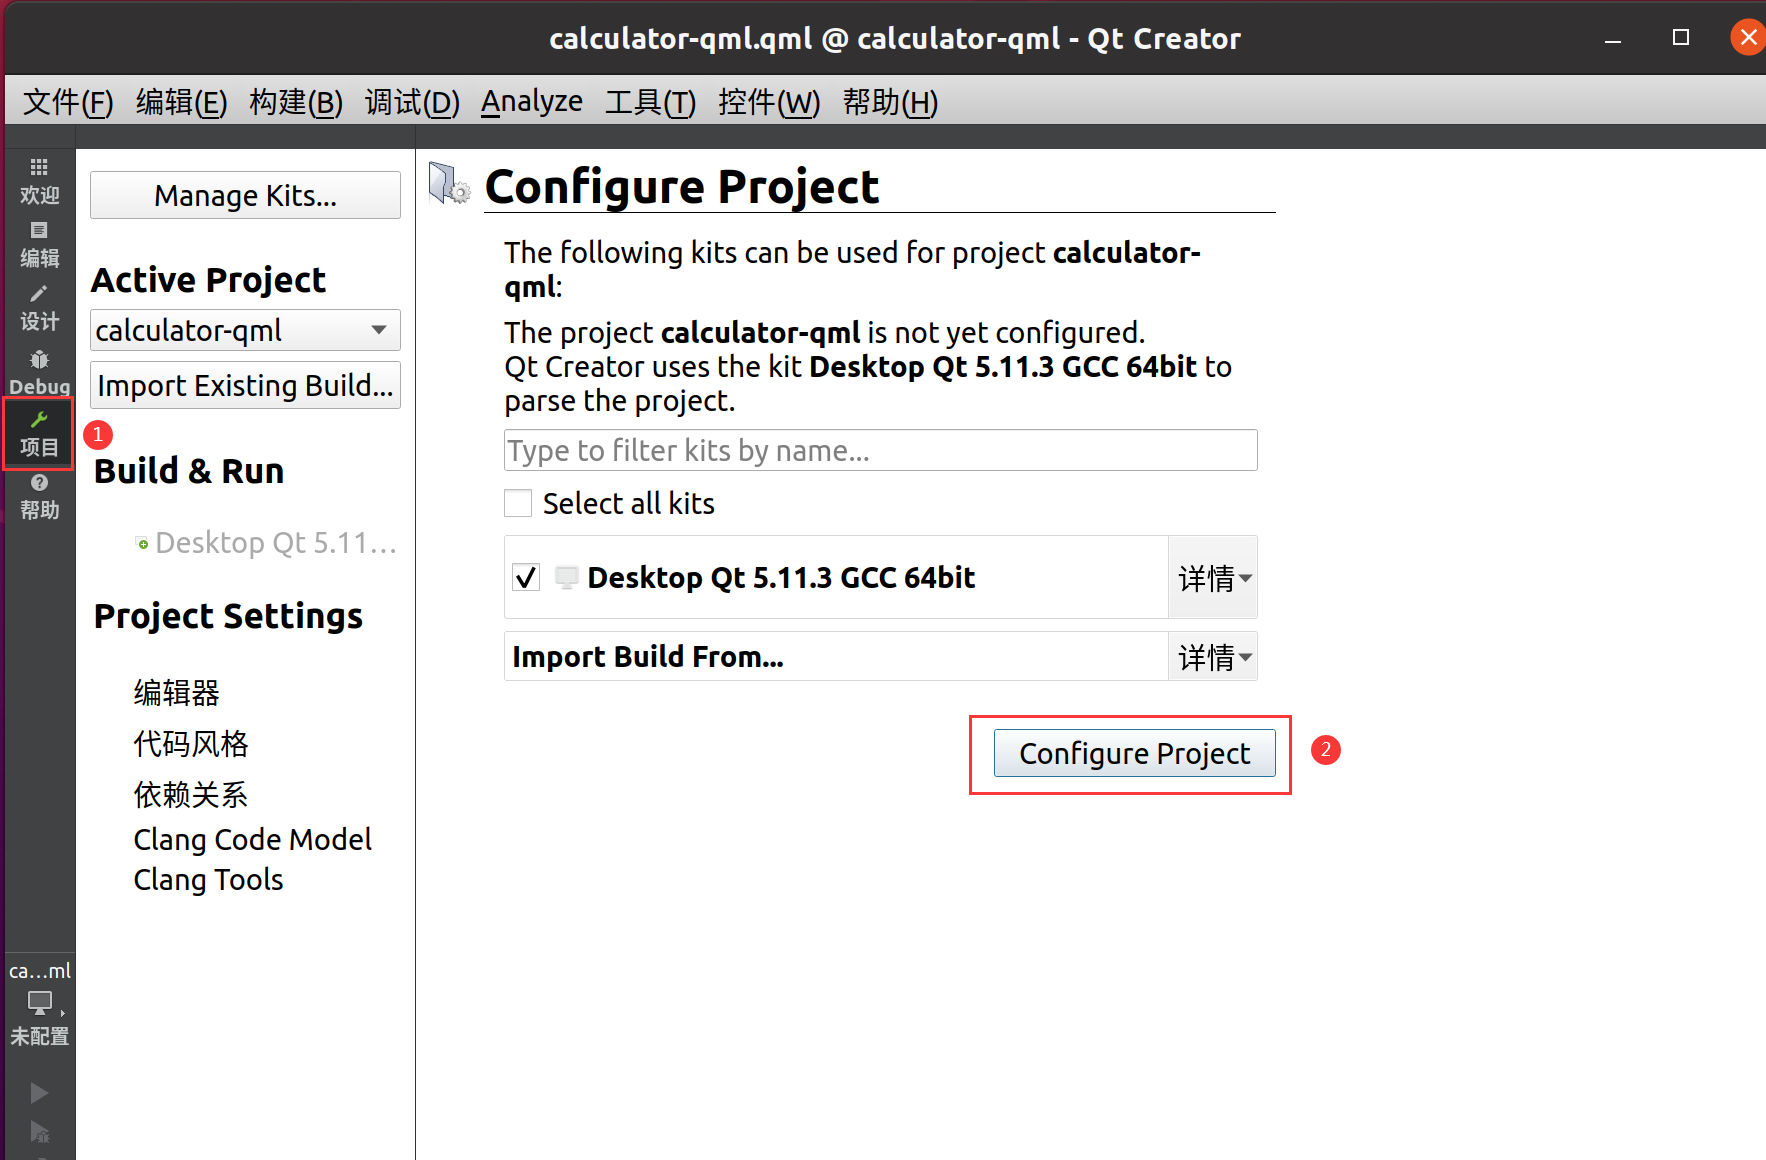Open the Analyze menu
Viewport: 1766px width, 1160px height.
532,102
